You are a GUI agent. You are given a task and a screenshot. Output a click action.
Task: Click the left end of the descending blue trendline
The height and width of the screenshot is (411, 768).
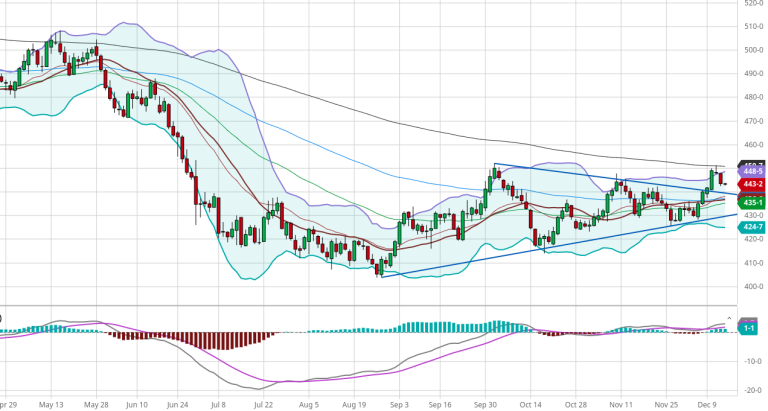click(x=494, y=165)
